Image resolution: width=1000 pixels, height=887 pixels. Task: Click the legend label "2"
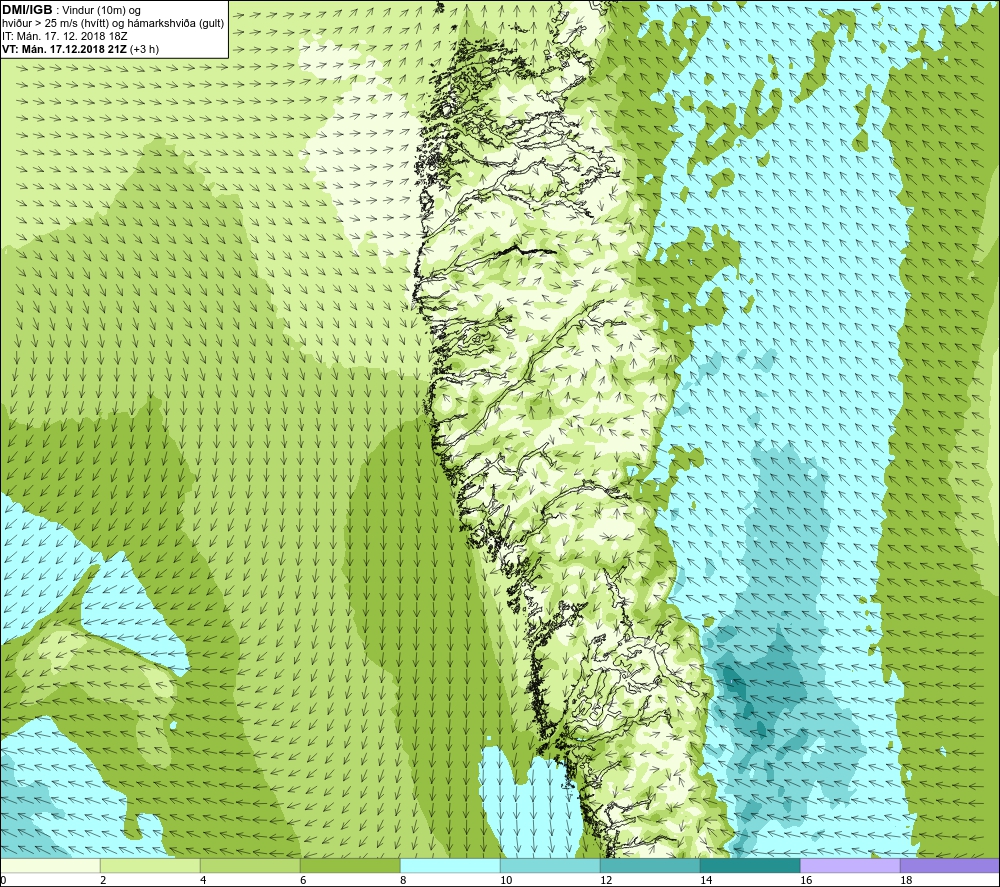click(x=103, y=881)
